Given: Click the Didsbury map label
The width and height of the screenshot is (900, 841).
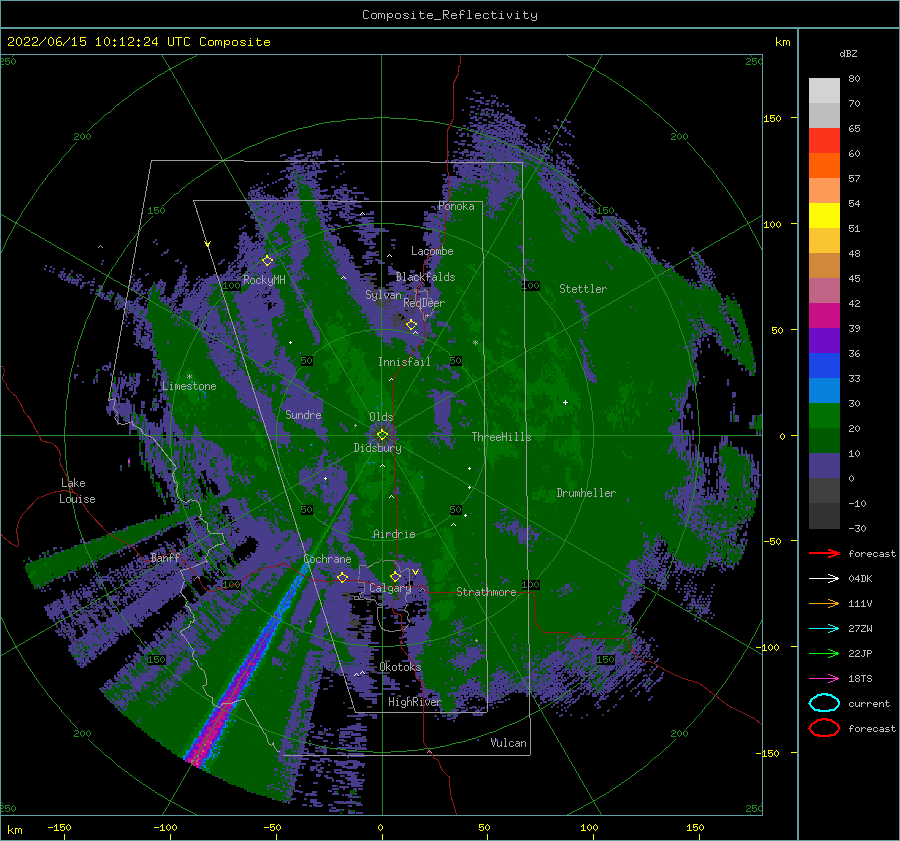Looking at the screenshot, I should coord(378,448).
